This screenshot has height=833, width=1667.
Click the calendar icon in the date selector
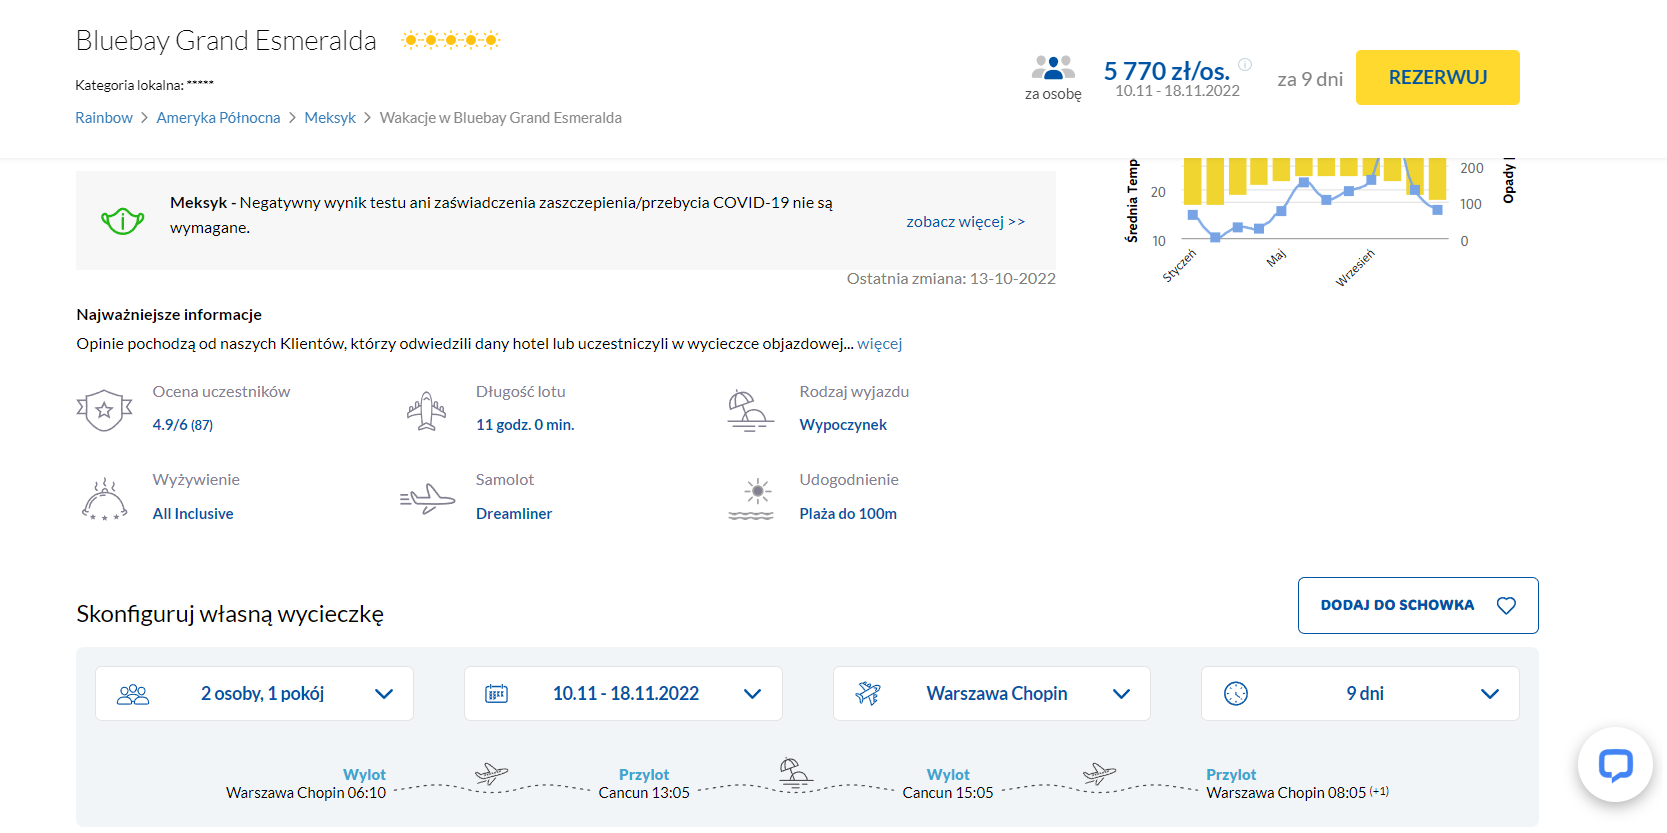496,694
